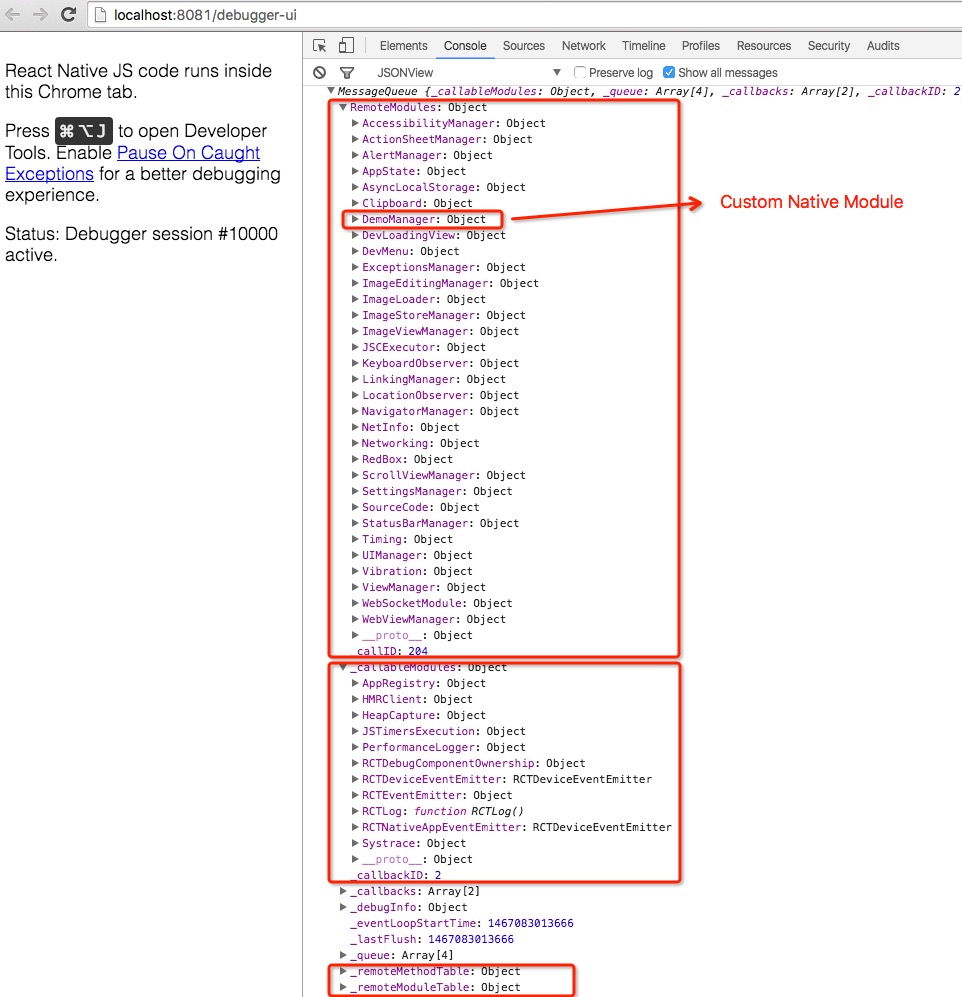Switch to the Elements tab

(x=403, y=46)
